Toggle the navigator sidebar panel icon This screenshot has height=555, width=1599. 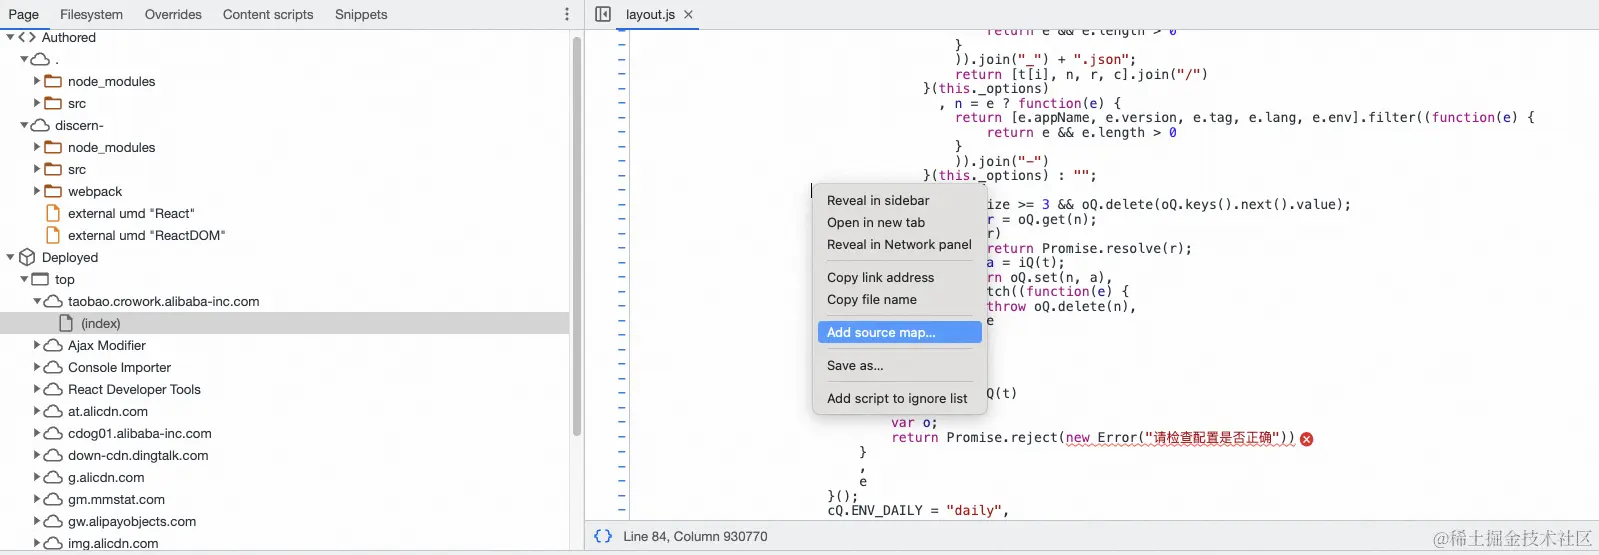(x=603, y=14)
